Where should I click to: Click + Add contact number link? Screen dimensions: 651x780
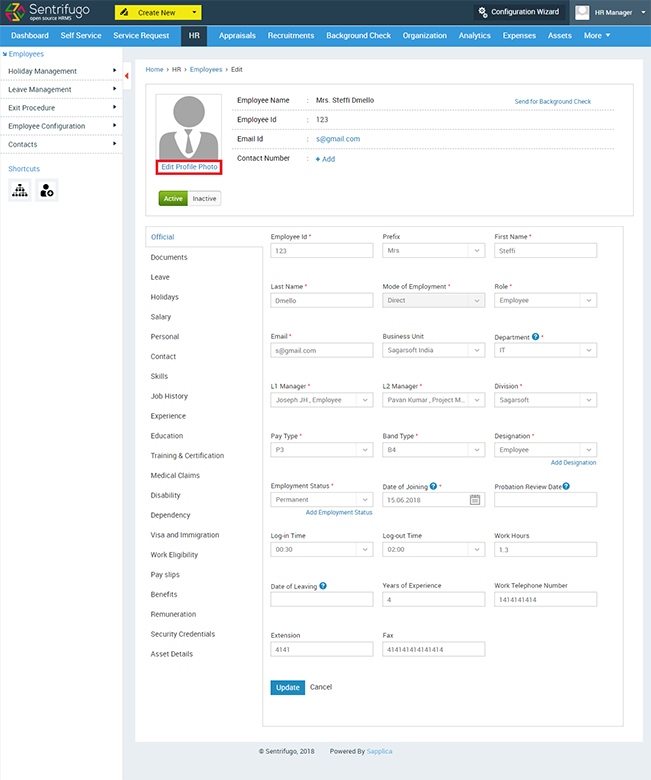[325, 159]
